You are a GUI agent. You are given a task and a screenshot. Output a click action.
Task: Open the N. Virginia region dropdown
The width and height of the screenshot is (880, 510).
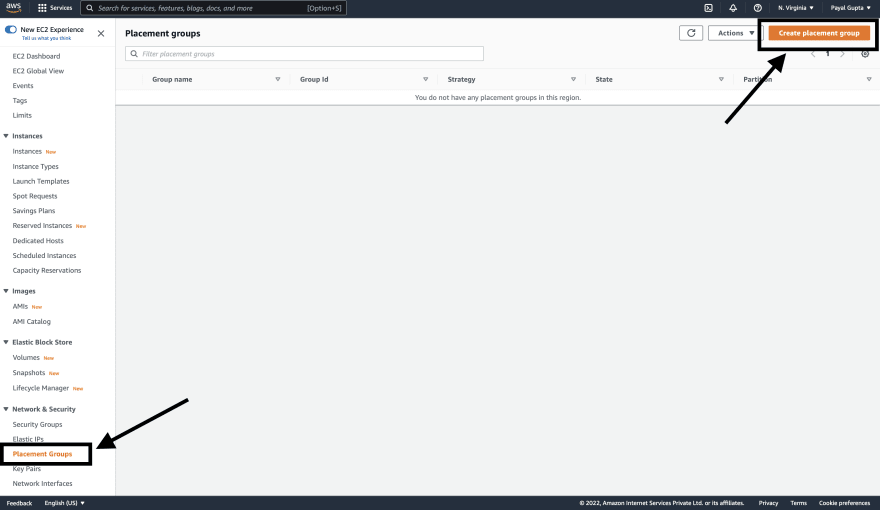pos(795,8)
